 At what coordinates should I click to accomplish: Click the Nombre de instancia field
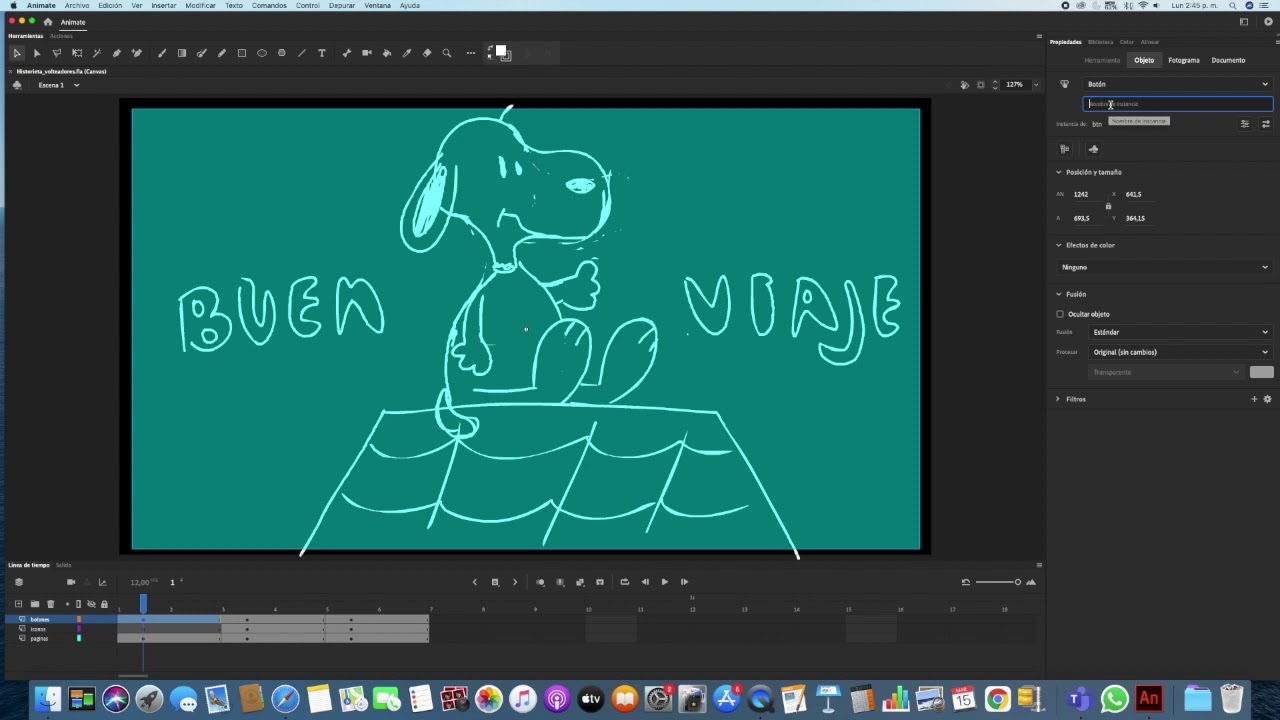1178,104
